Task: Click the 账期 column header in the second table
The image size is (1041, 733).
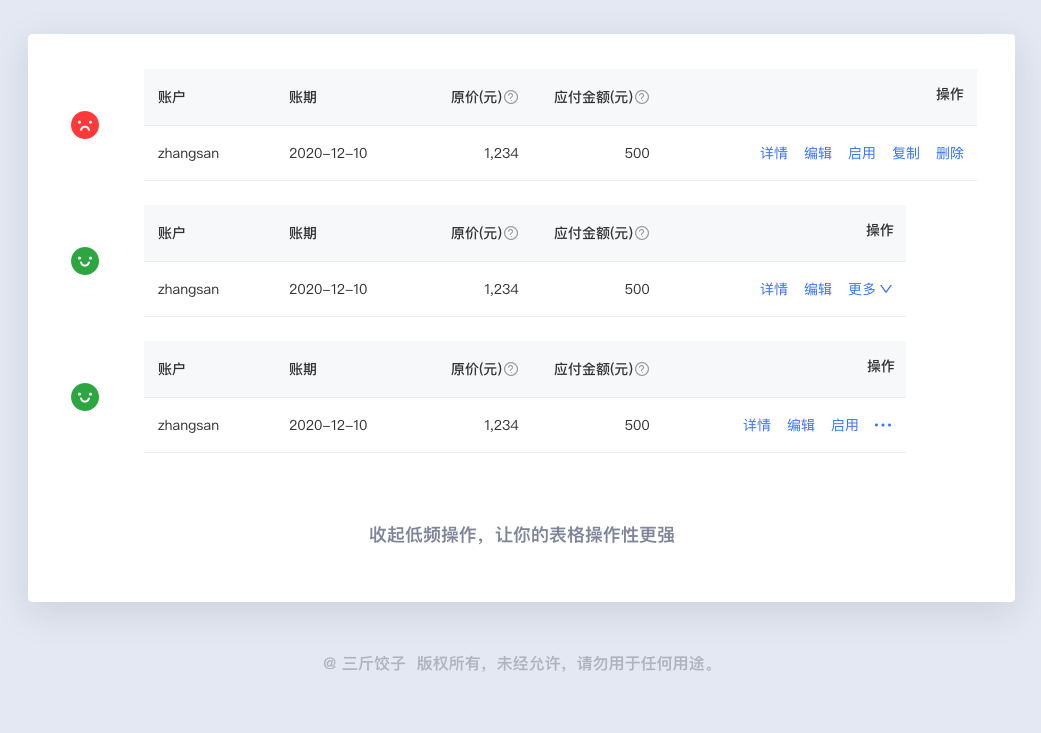Action: 303,234
